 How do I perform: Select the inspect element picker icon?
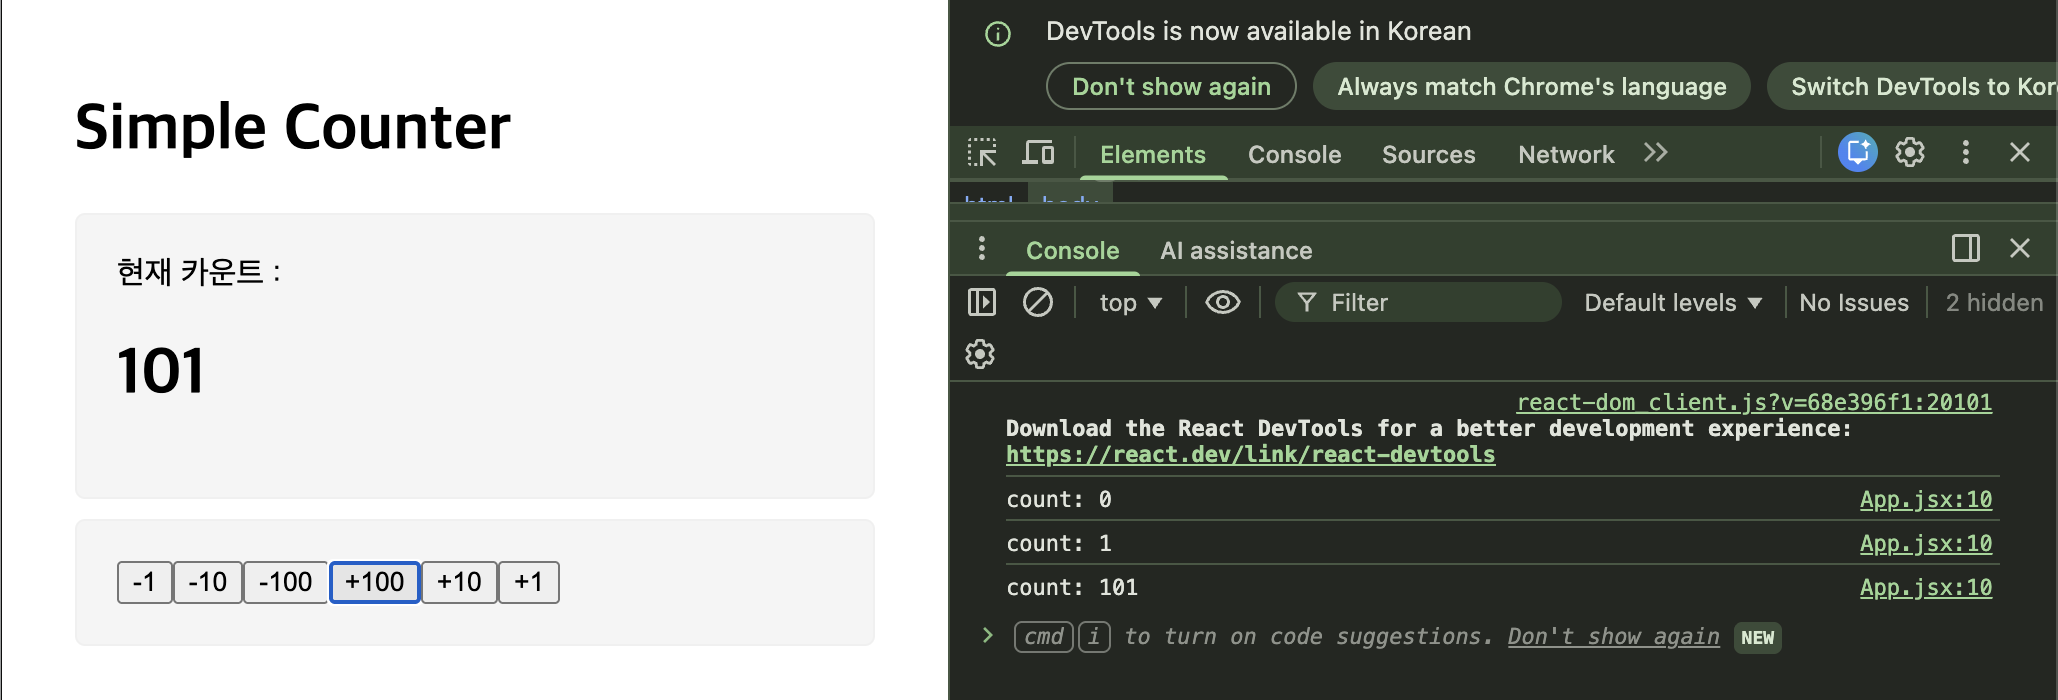982,153
